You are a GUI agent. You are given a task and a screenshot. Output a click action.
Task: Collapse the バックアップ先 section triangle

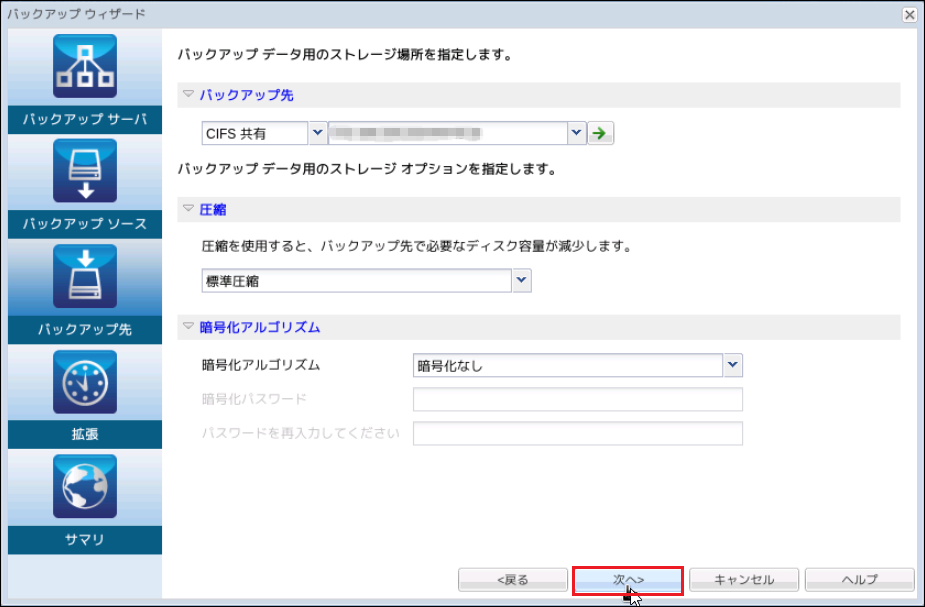point(188,94)
